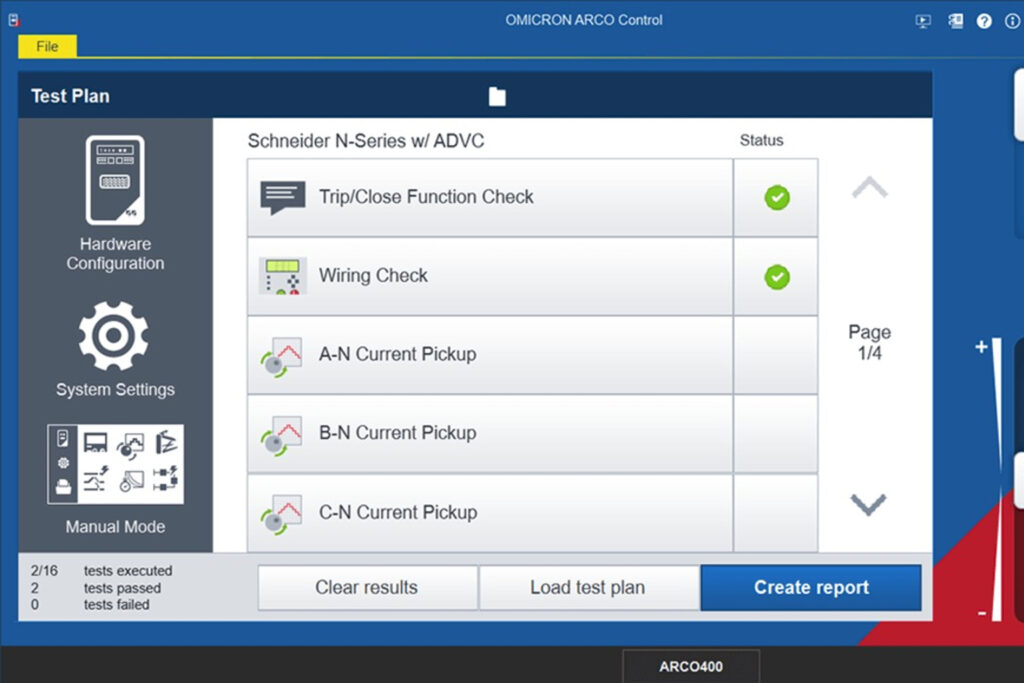Click the Status column header
The width and height of the screenshot is (1024, 683).
[761, 140]
